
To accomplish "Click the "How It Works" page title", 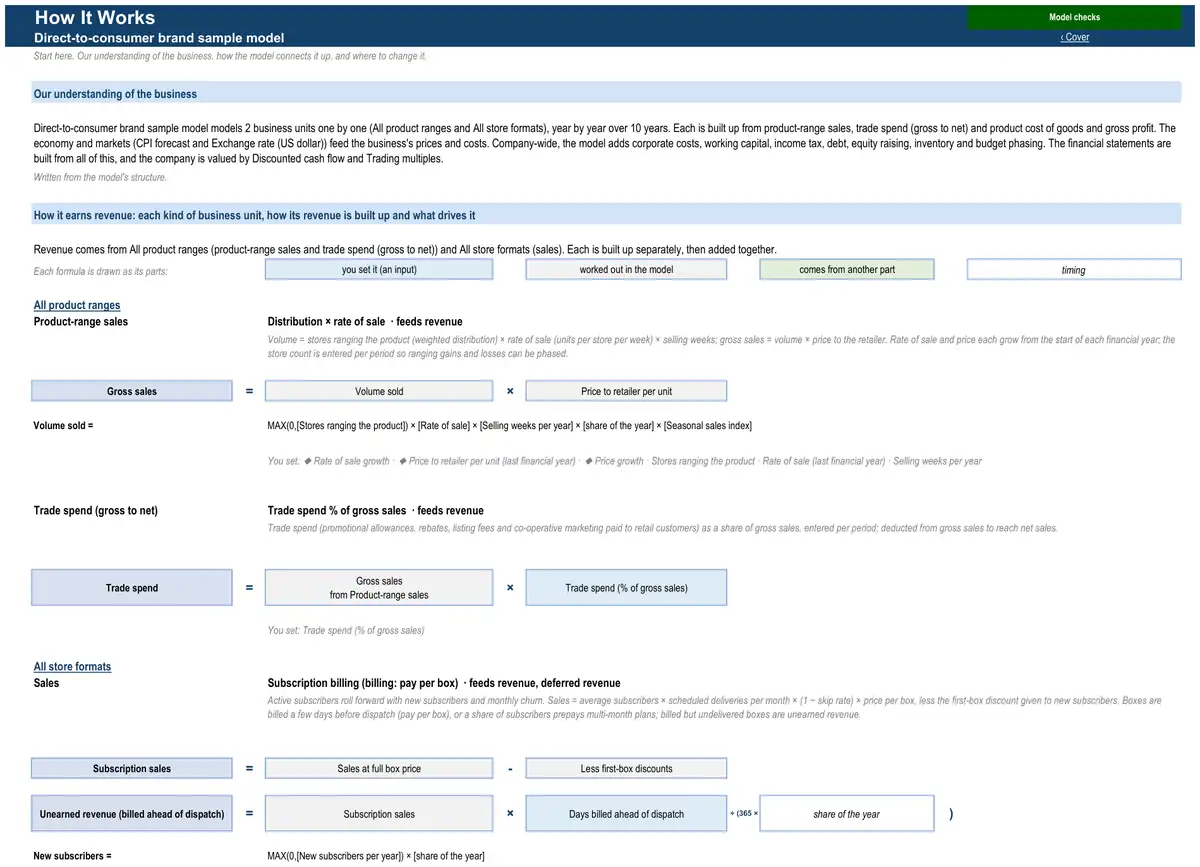I will pyautogui.click(x=95, y=17).
